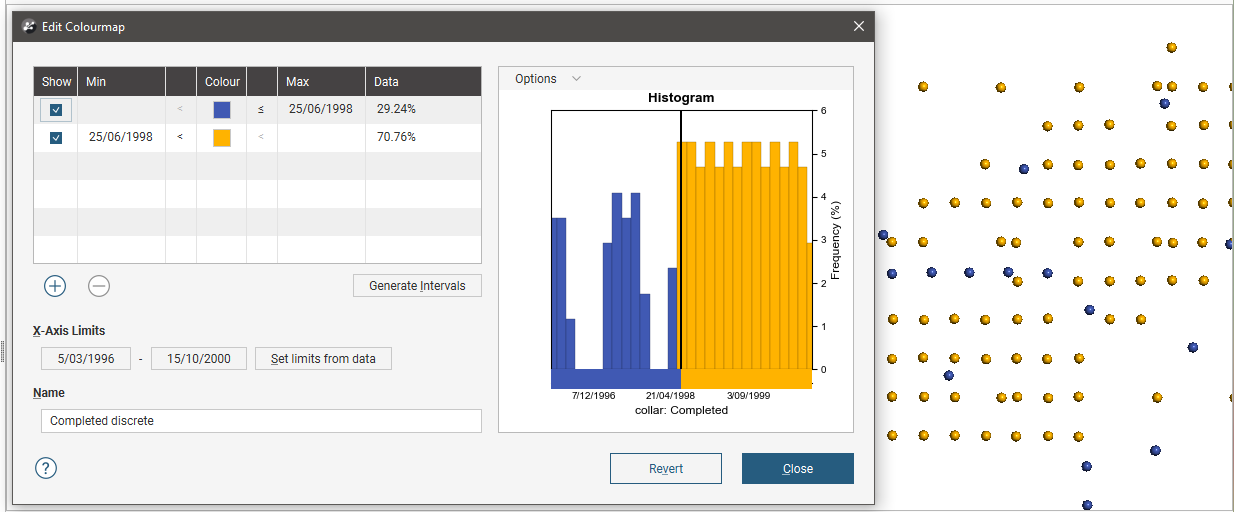Click the Revert button

pos(665,468)
